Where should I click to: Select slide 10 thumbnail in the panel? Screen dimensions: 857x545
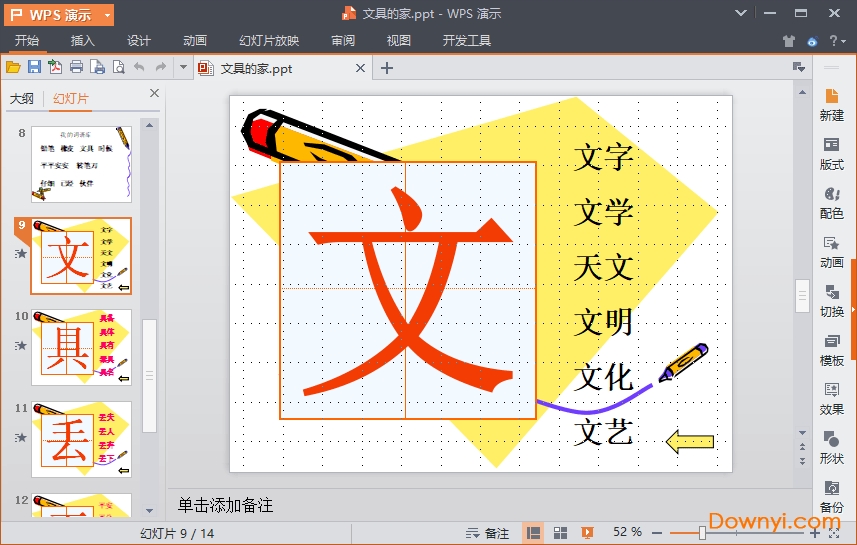(81, 347)
